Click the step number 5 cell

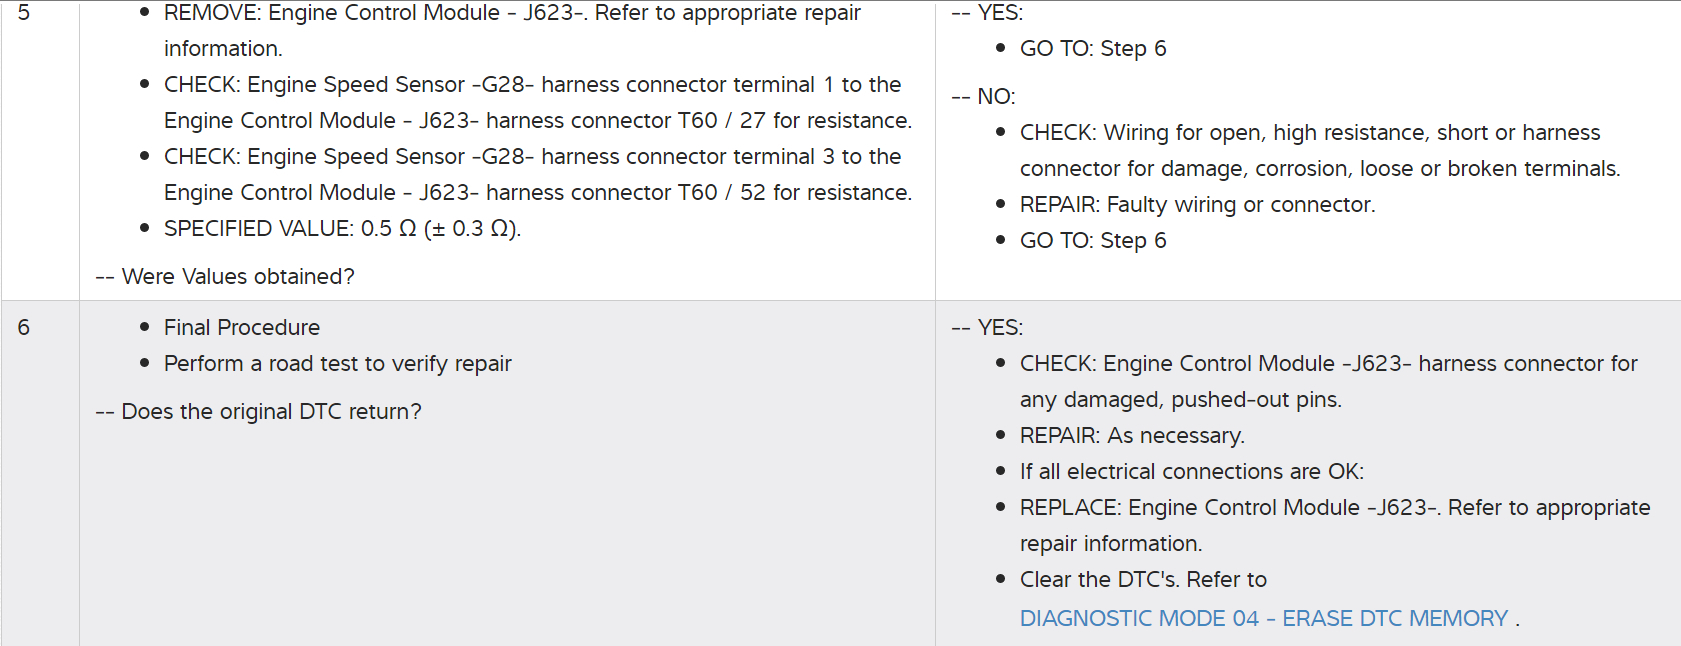(x=24, y=13)
